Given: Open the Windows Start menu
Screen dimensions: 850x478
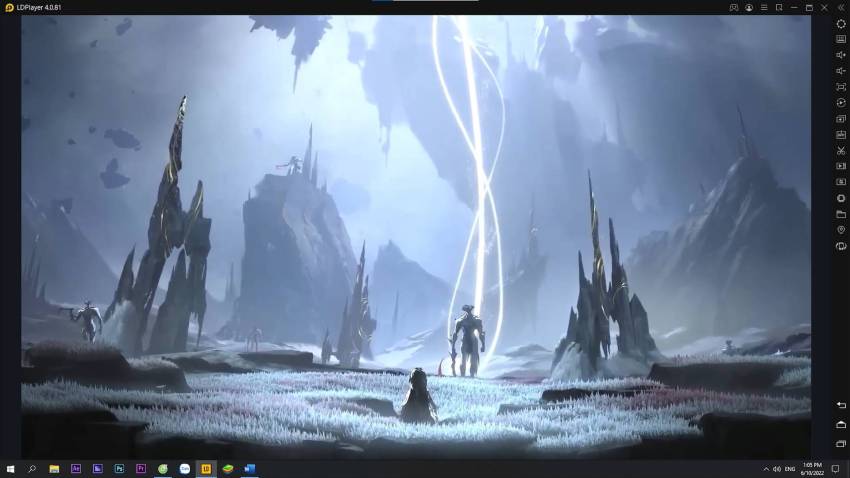Looking at the screenshot, I should tap(10, 469).
